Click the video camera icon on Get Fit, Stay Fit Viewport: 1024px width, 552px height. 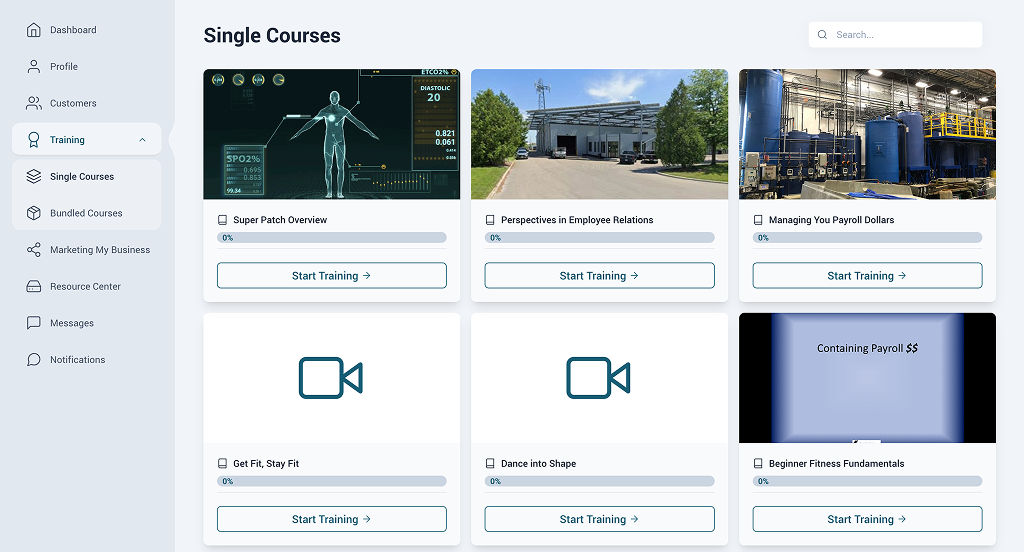coord(331,378)
